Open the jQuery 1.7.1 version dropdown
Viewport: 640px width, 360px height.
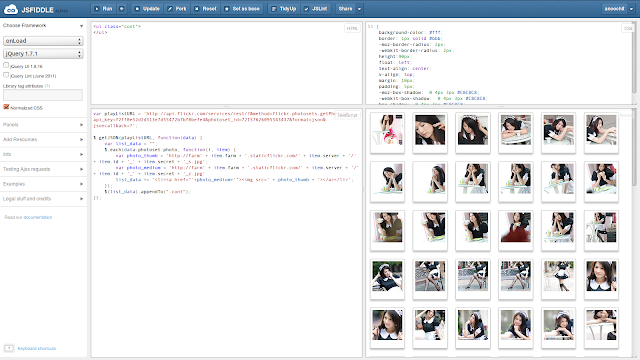tap(43, 53)
